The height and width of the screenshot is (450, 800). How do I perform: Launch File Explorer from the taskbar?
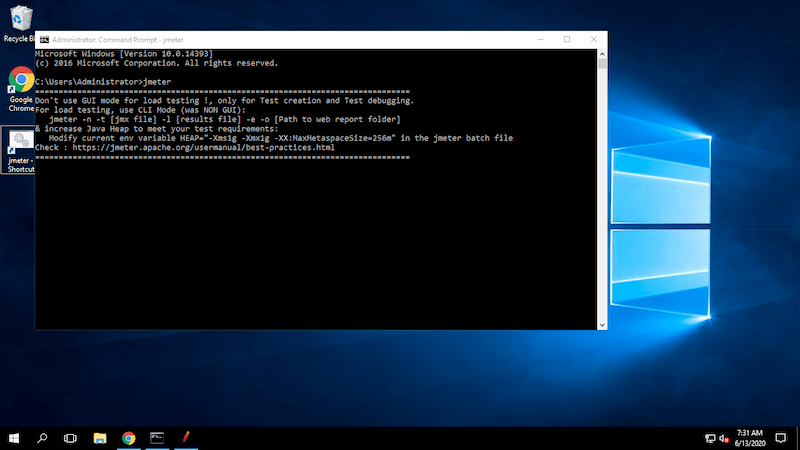pos(100,438)
